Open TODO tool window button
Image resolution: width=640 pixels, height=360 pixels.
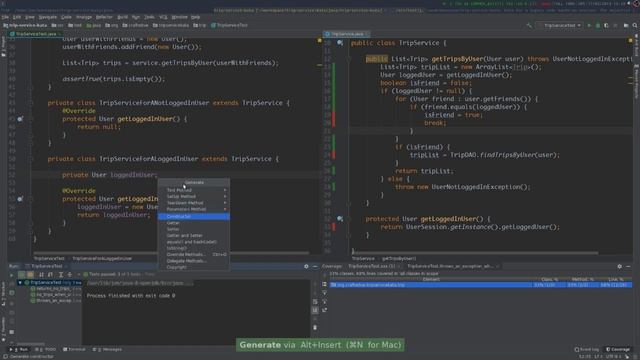click(45, 349)
